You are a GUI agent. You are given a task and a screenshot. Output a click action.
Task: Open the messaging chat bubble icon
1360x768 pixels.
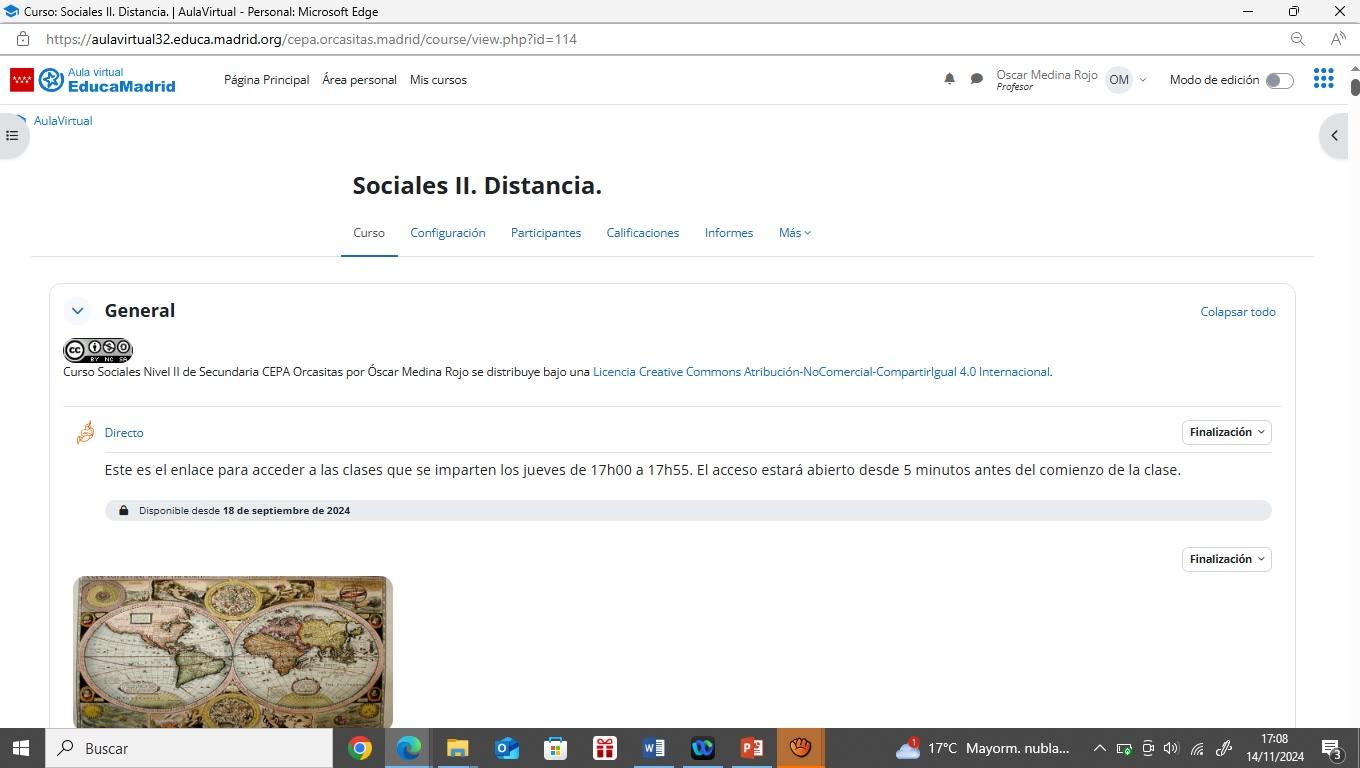point(976,79)
